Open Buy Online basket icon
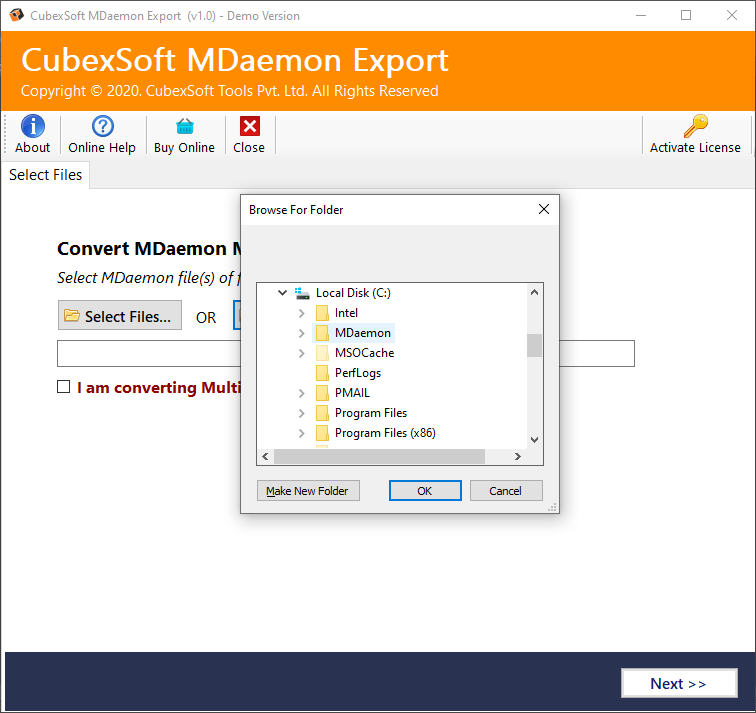The image size is (756, 713). (184, 127)
